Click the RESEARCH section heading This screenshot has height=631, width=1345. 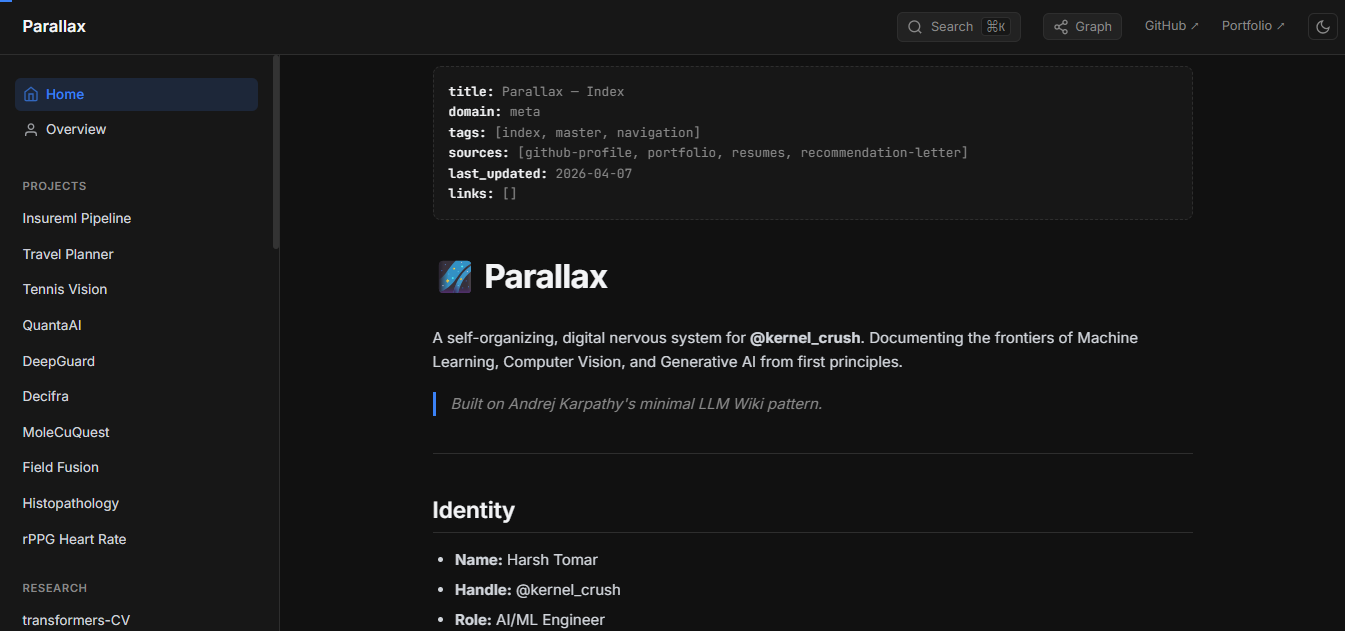(55, 588)
